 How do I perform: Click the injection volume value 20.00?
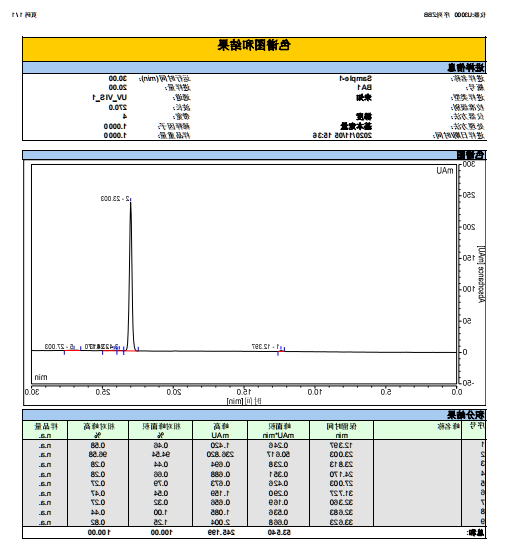[118, 87]
